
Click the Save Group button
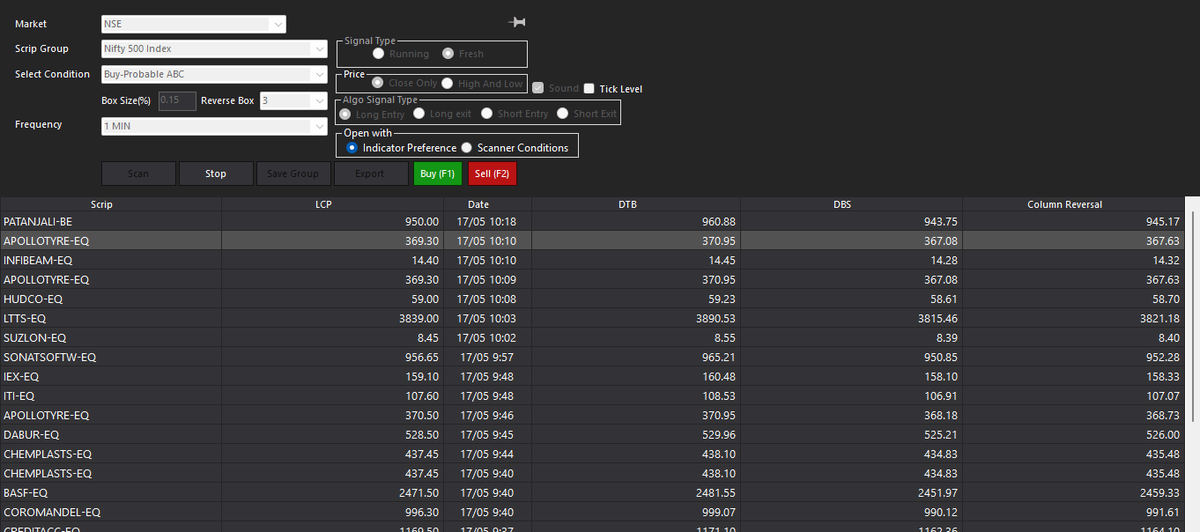[x=293, y=174]
